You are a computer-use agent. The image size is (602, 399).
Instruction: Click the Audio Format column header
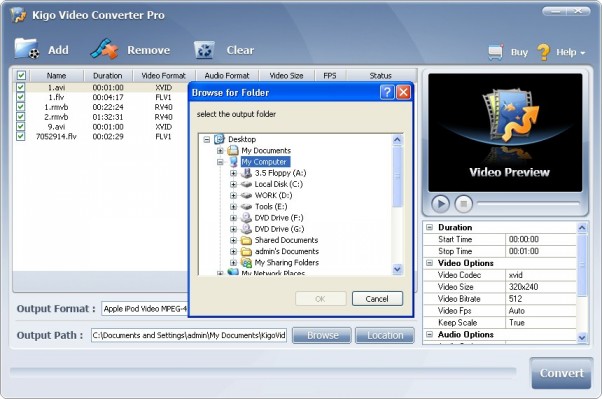click(227, 76)
